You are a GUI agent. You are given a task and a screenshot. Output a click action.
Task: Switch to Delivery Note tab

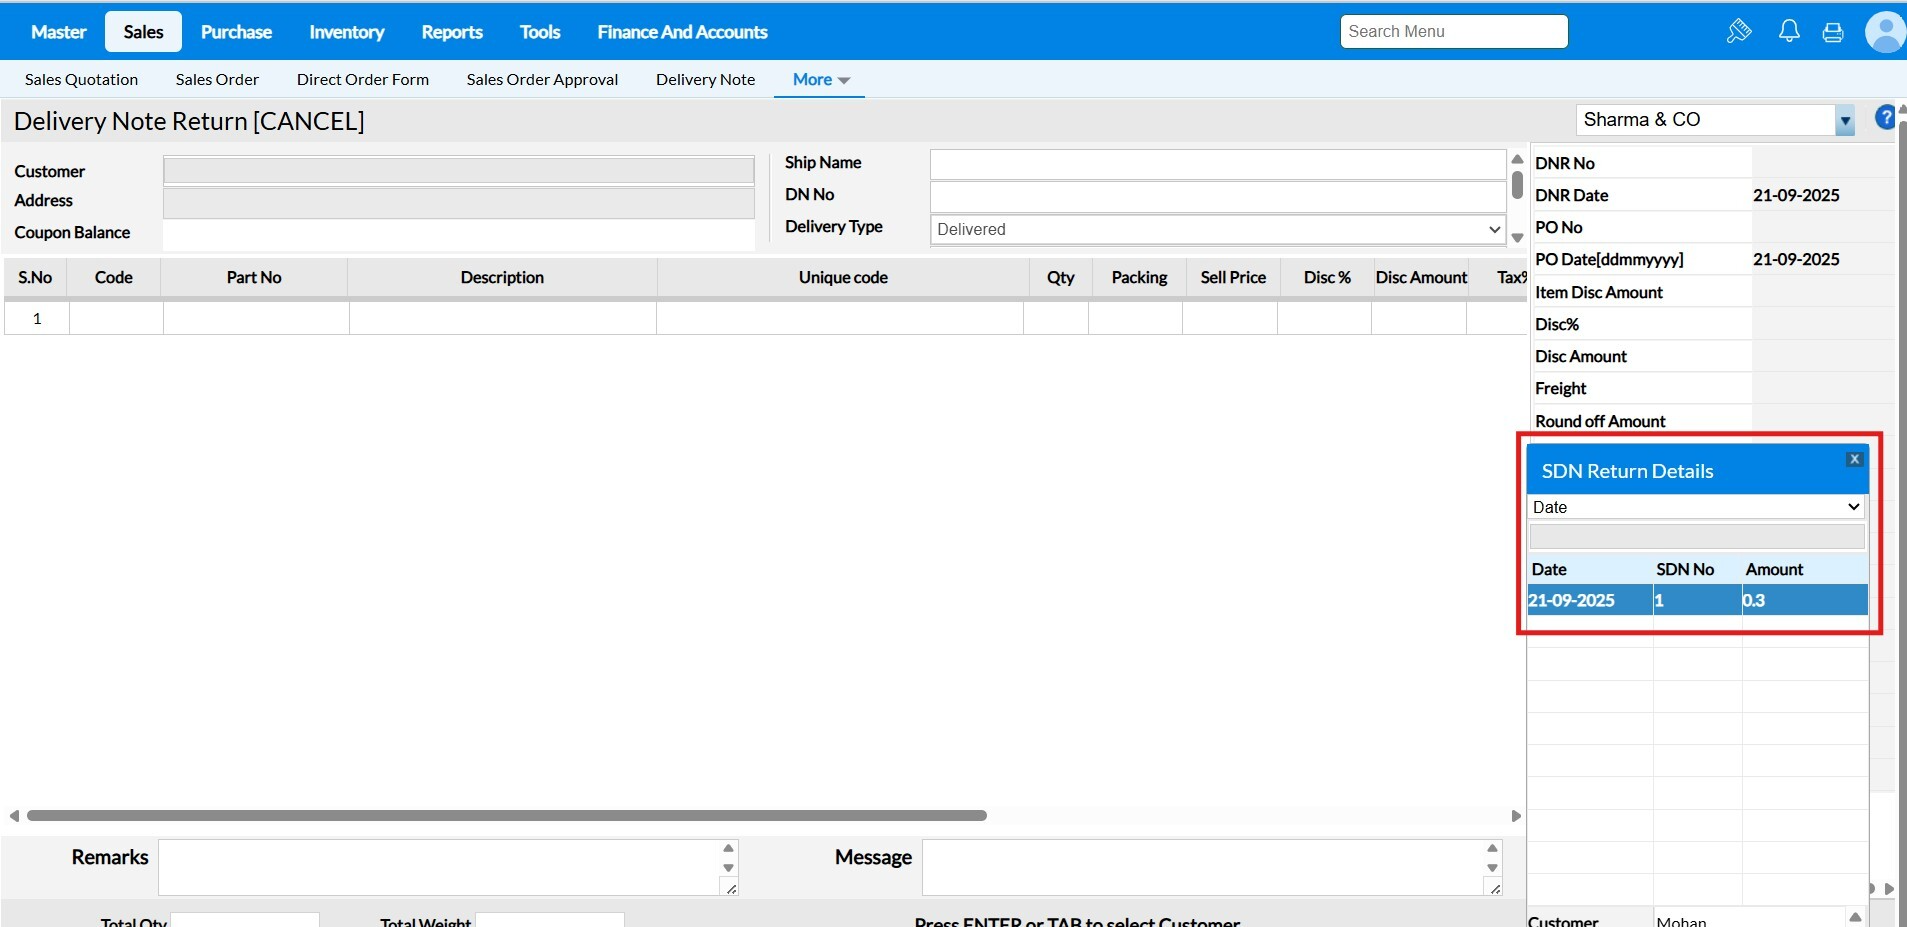point(706,80)
